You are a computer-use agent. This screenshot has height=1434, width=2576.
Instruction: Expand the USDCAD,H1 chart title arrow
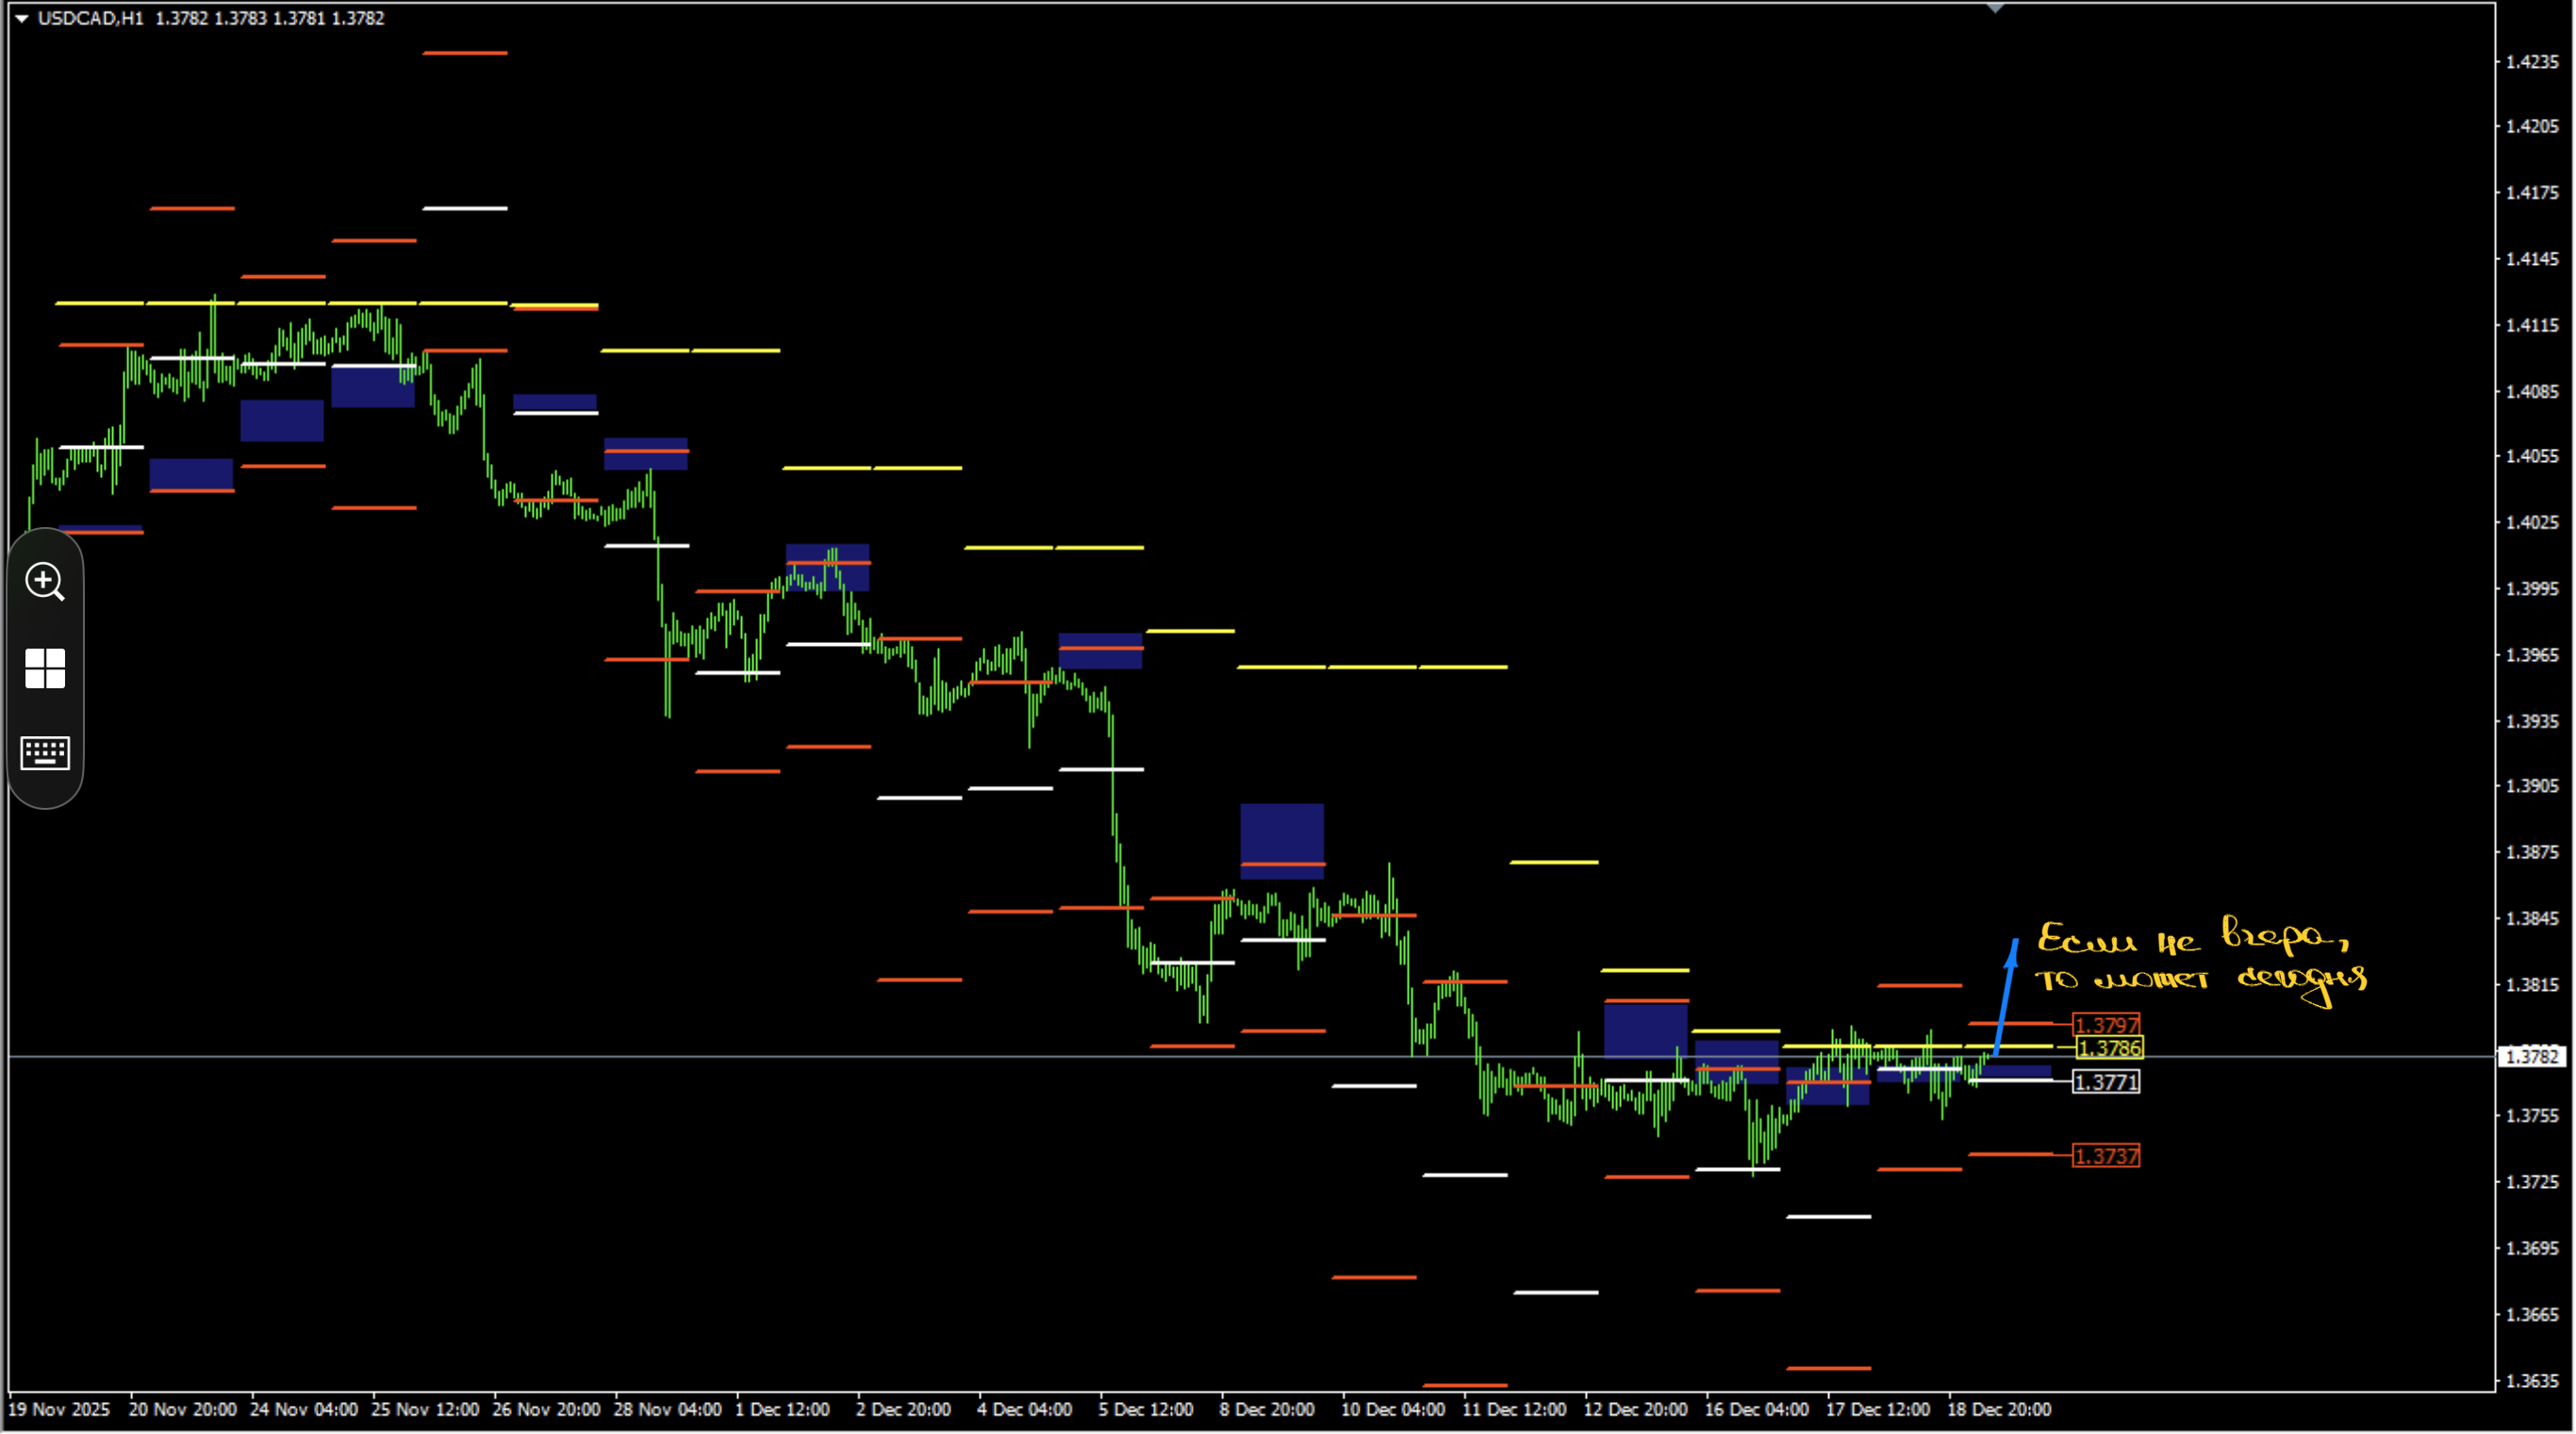pos(21,18)
